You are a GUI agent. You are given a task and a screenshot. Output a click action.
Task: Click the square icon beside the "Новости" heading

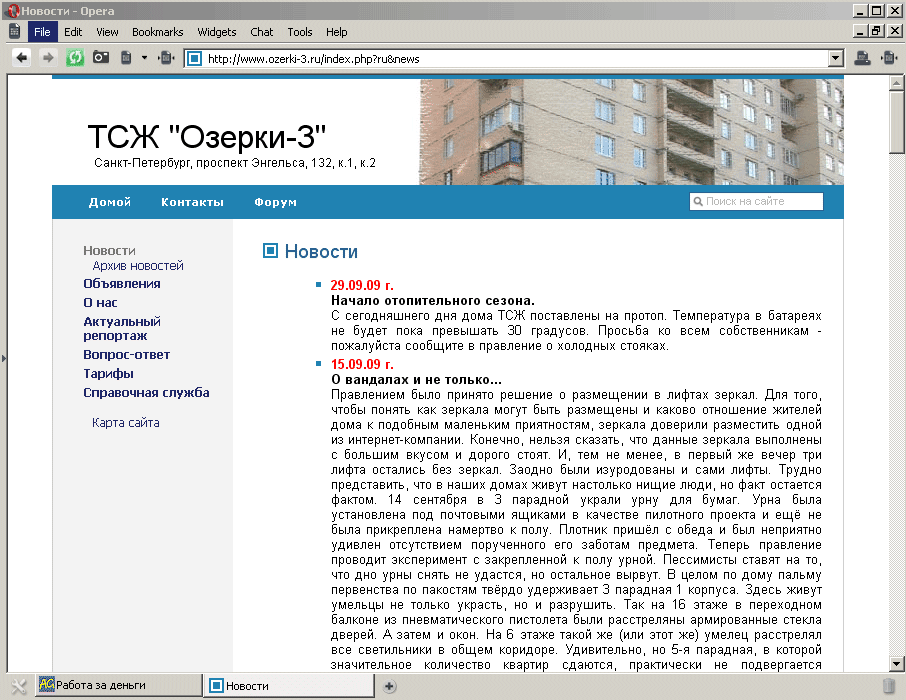click(x=270, y=250)
